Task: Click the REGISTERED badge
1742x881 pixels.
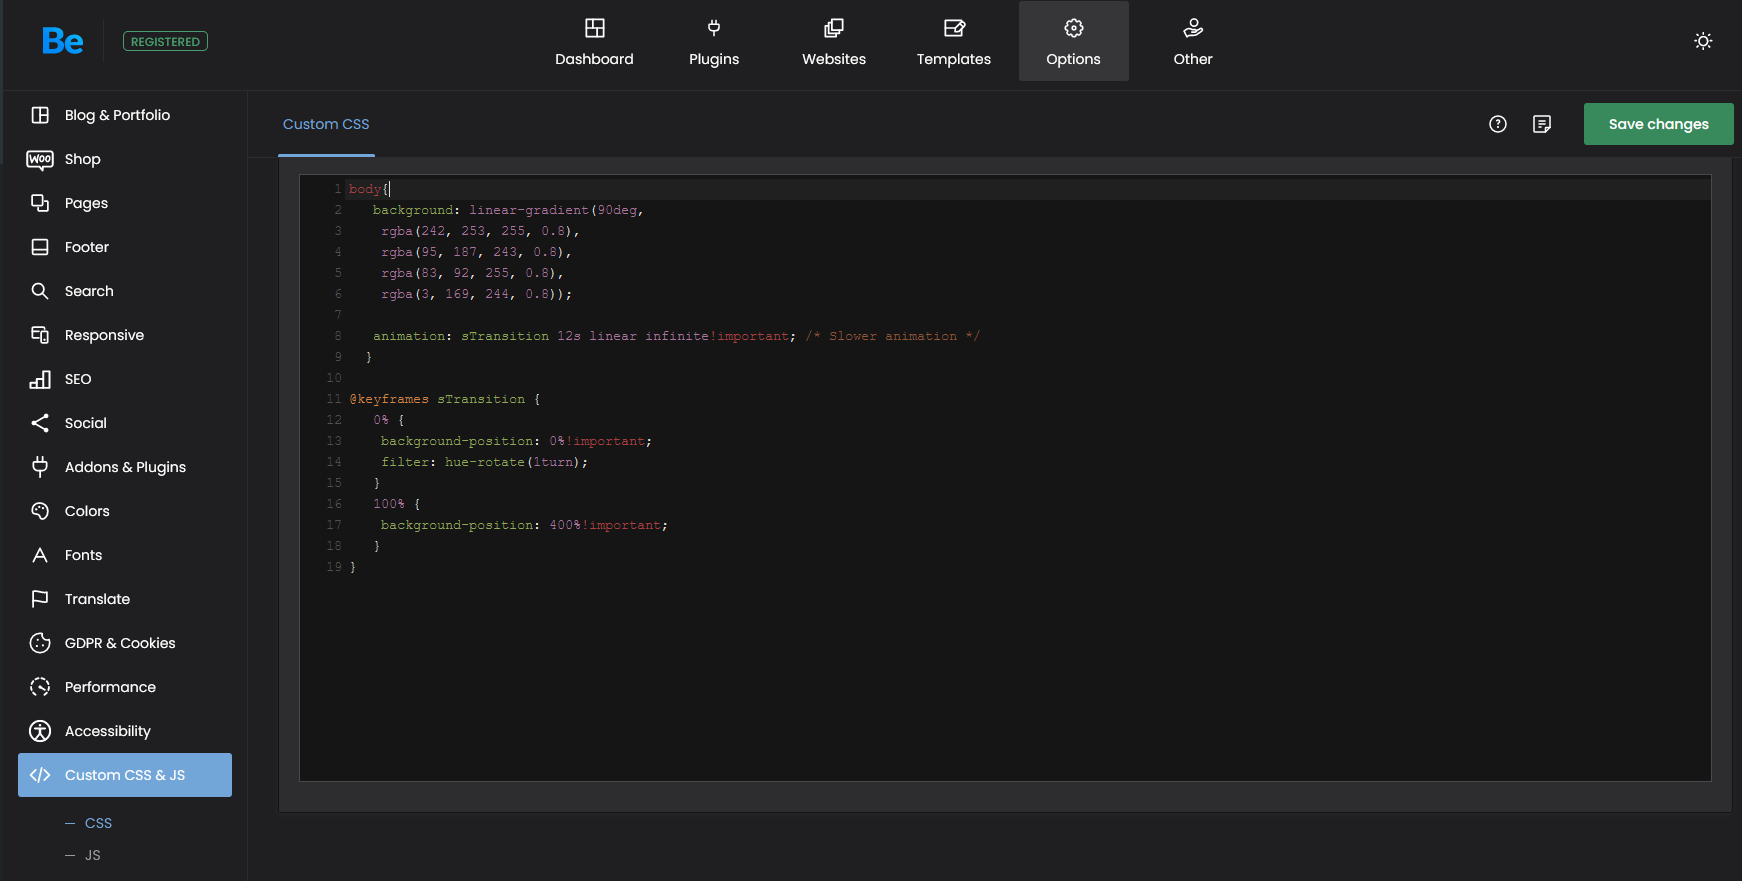Action: pyautogui.click(x=165, y=41)
